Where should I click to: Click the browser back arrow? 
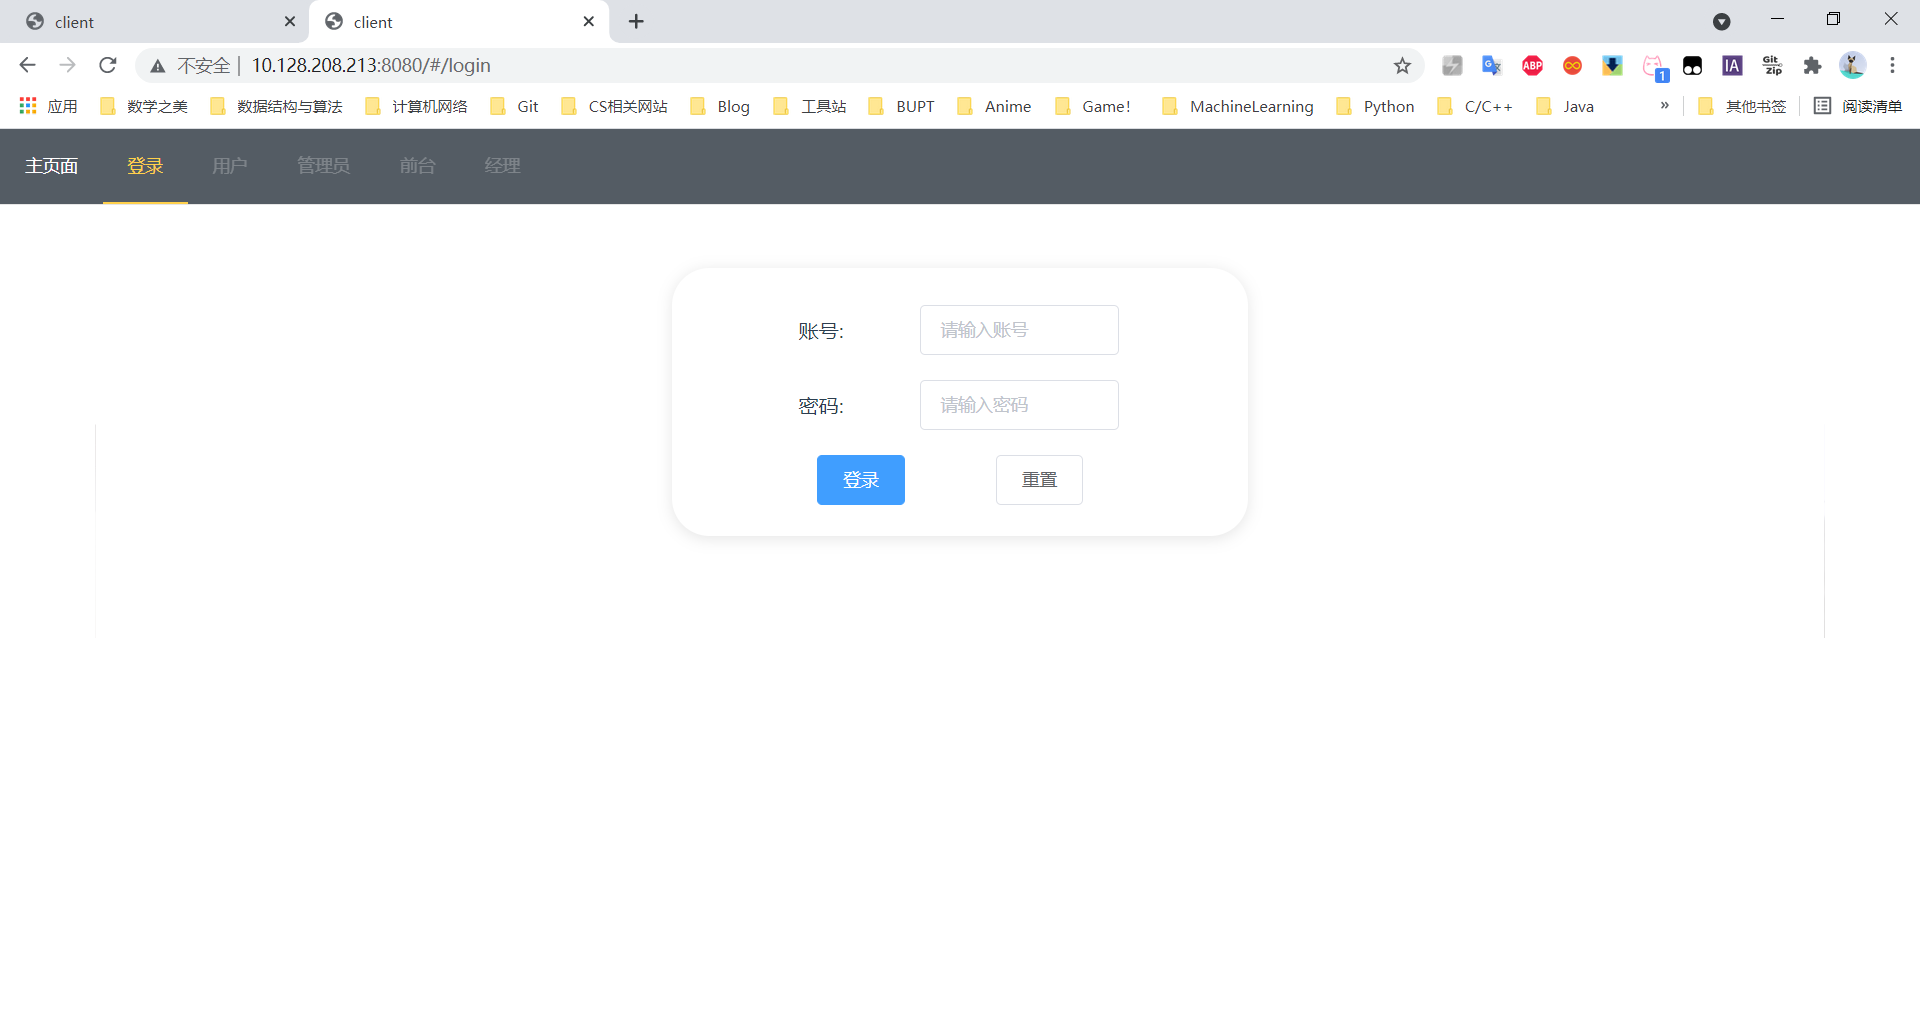[x=27, y=65]
